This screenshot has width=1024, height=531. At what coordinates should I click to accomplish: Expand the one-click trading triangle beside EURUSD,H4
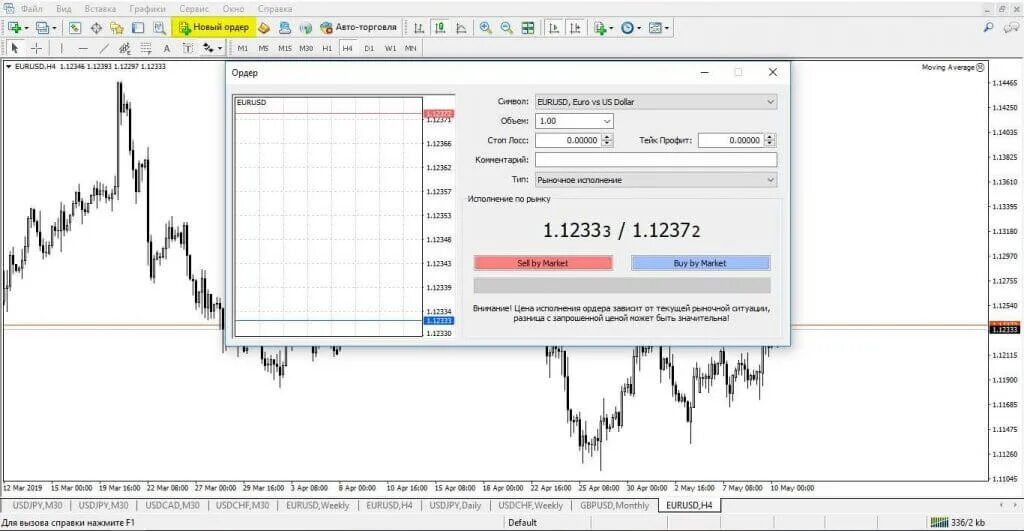8,66
